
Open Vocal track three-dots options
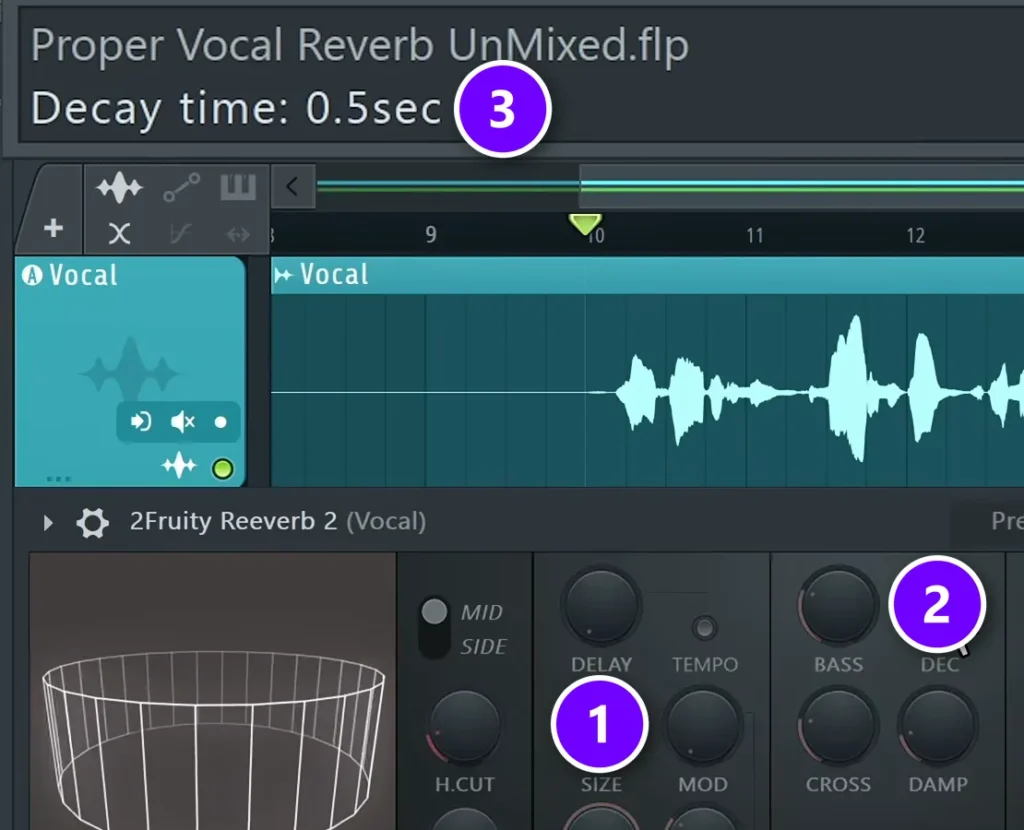(x=59, y=479)
